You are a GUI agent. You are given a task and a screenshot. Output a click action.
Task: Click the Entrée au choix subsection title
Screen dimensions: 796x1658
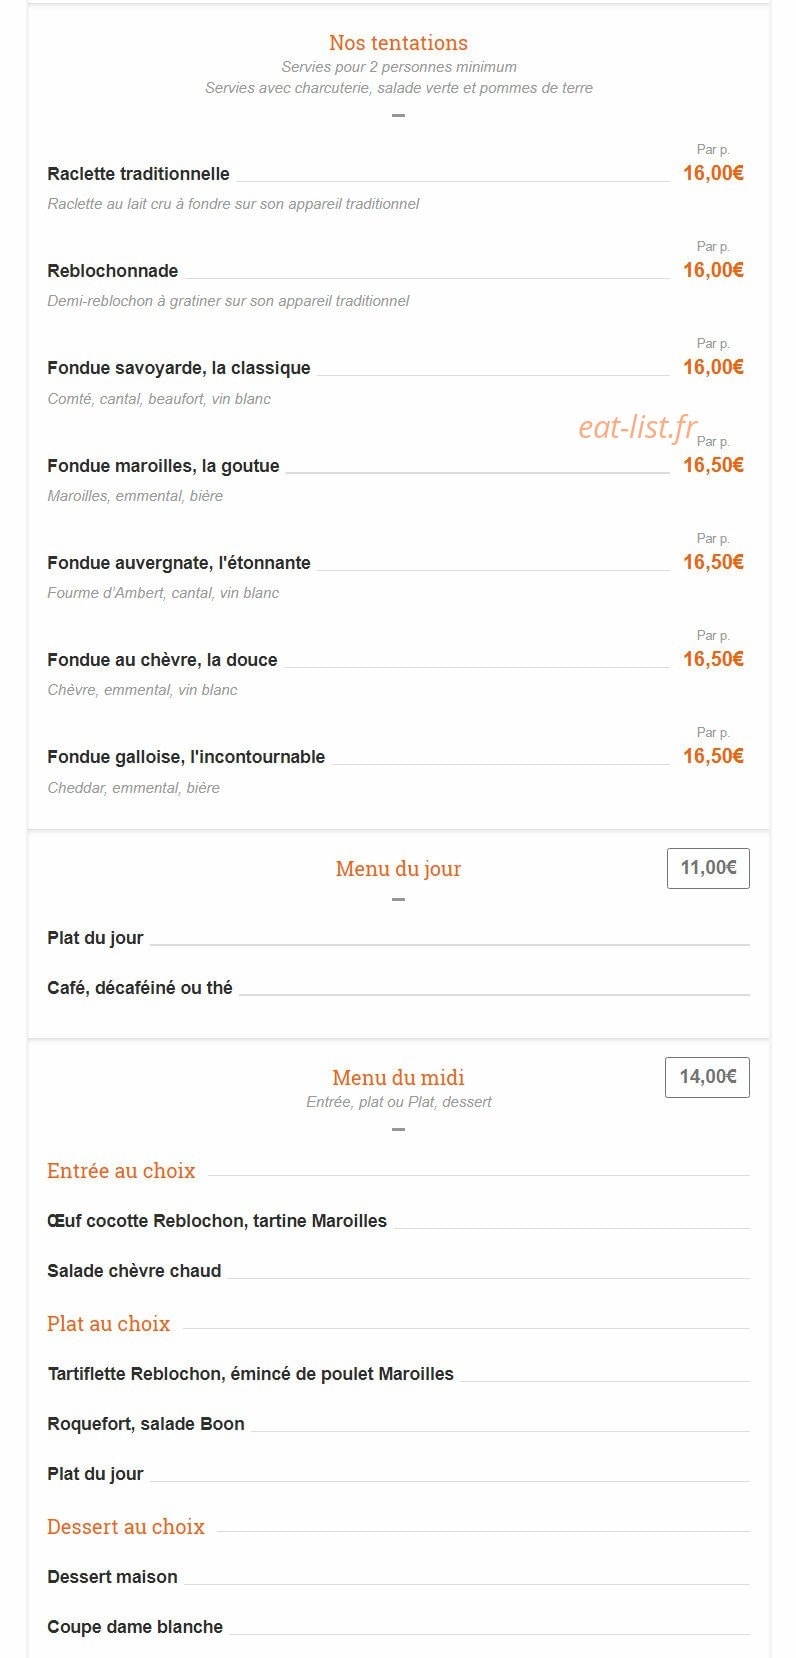point(121,1170)
